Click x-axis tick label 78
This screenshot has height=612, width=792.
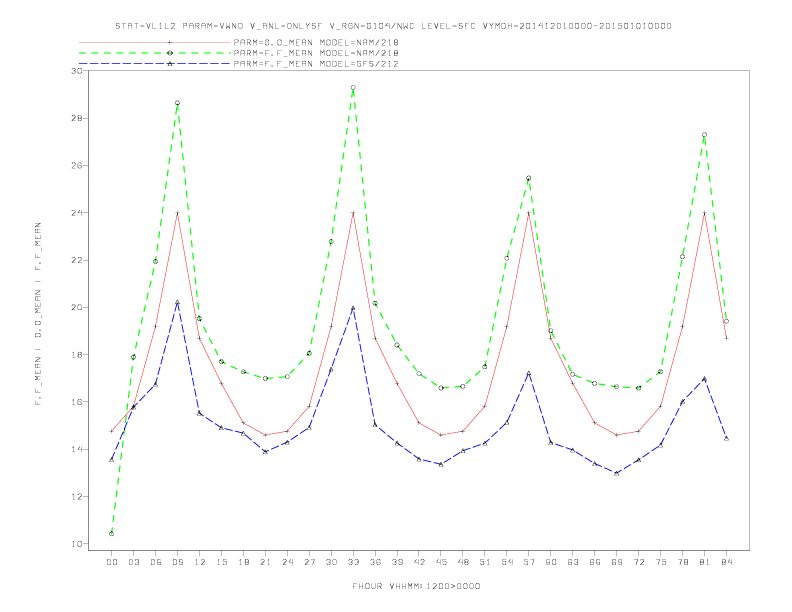pyautogui.click(x=682, y=562)
